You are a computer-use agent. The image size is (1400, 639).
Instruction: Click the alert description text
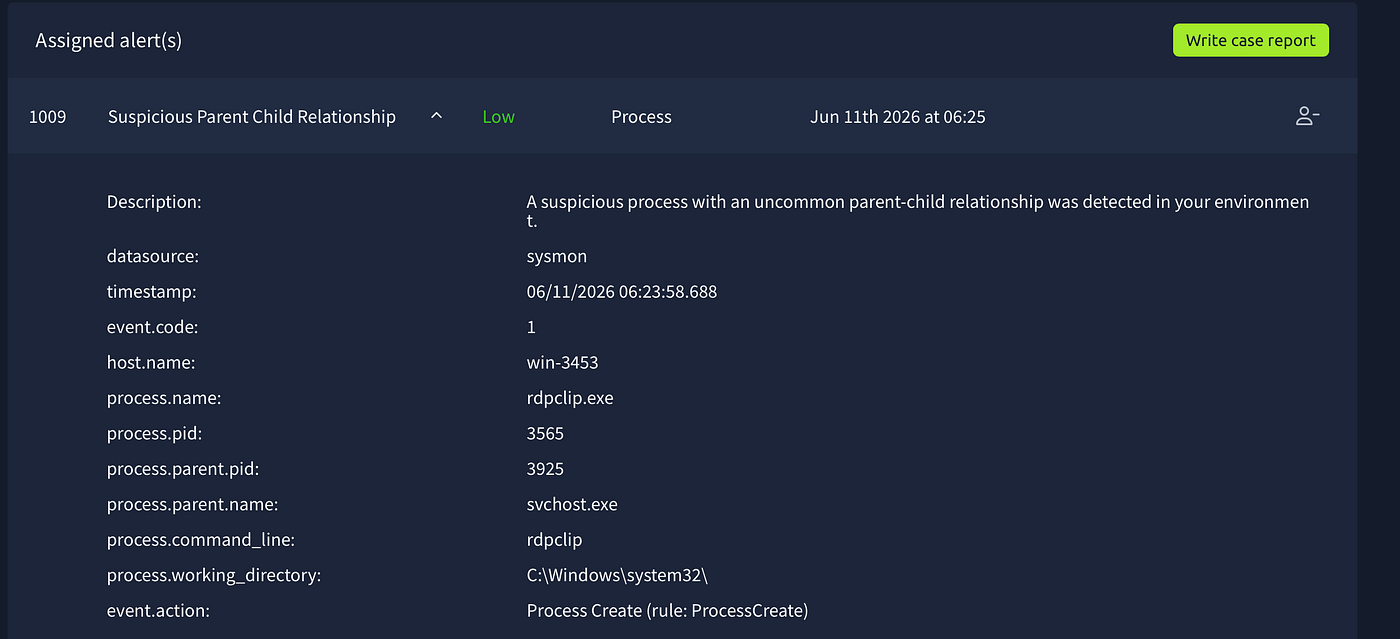918,211
